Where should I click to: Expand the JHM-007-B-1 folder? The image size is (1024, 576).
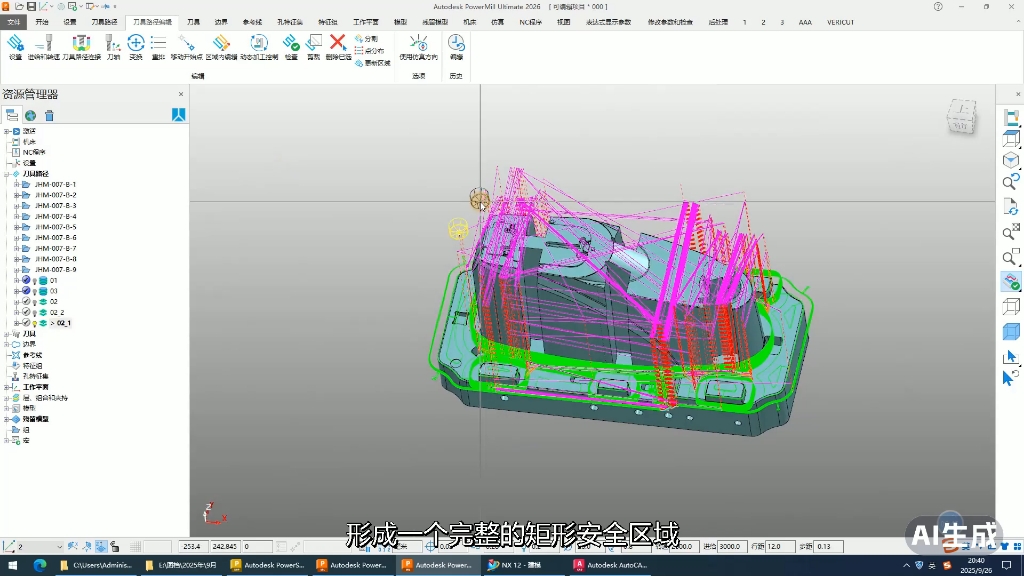[x=16, y=185]
